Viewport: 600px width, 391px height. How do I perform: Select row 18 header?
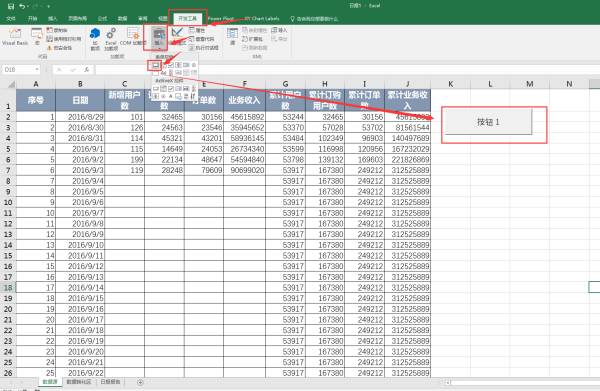tap(8, 287)
